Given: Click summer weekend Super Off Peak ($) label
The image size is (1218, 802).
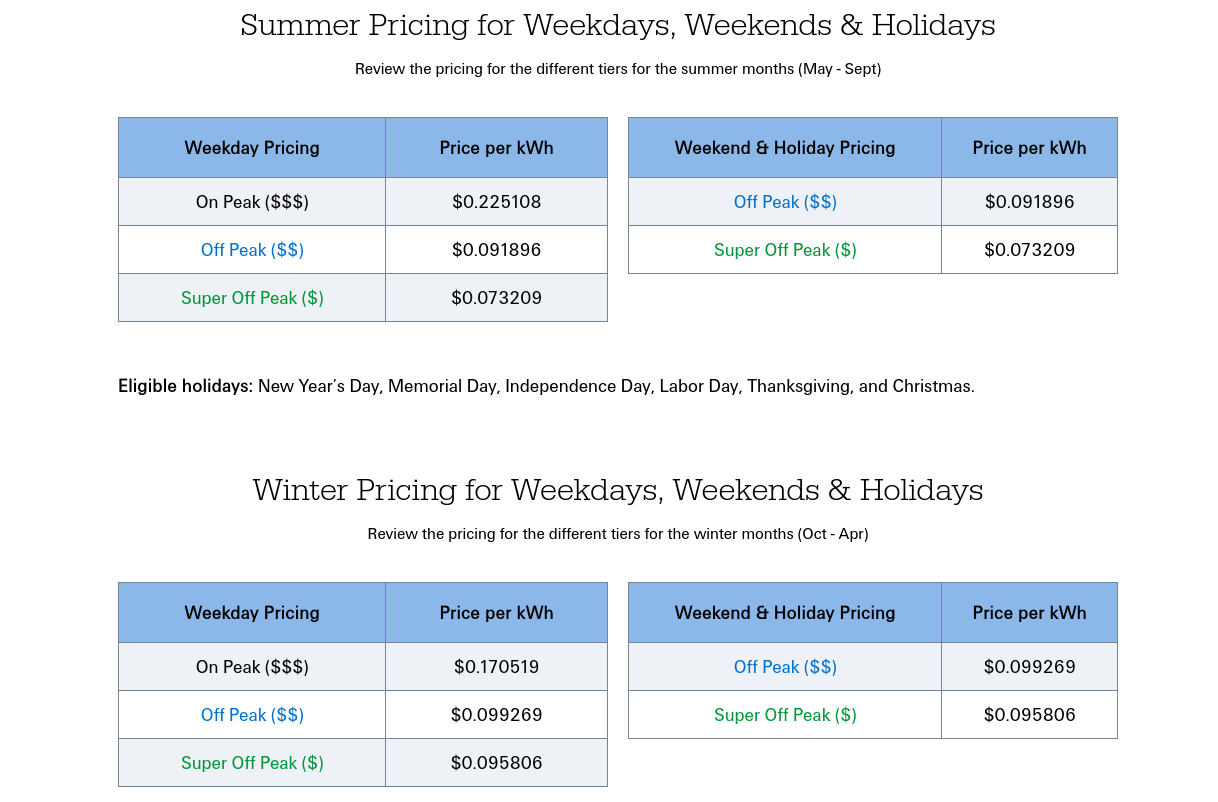Looking at the screenshot, I should click(x=785, y=250).
